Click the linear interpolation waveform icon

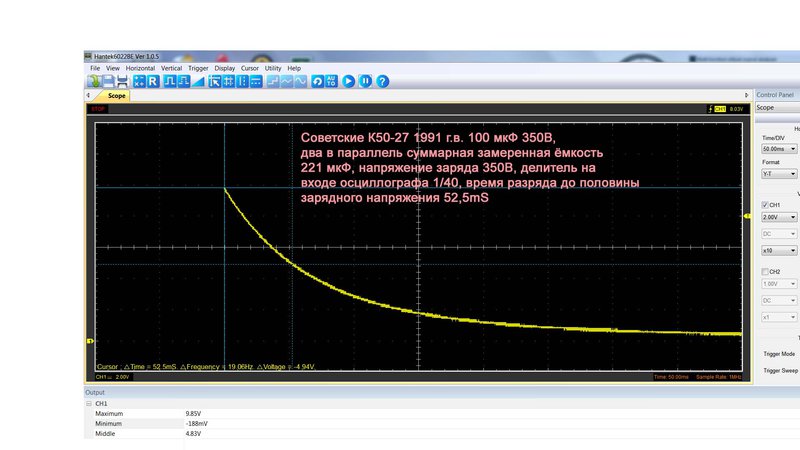click(x=287, y=81)
